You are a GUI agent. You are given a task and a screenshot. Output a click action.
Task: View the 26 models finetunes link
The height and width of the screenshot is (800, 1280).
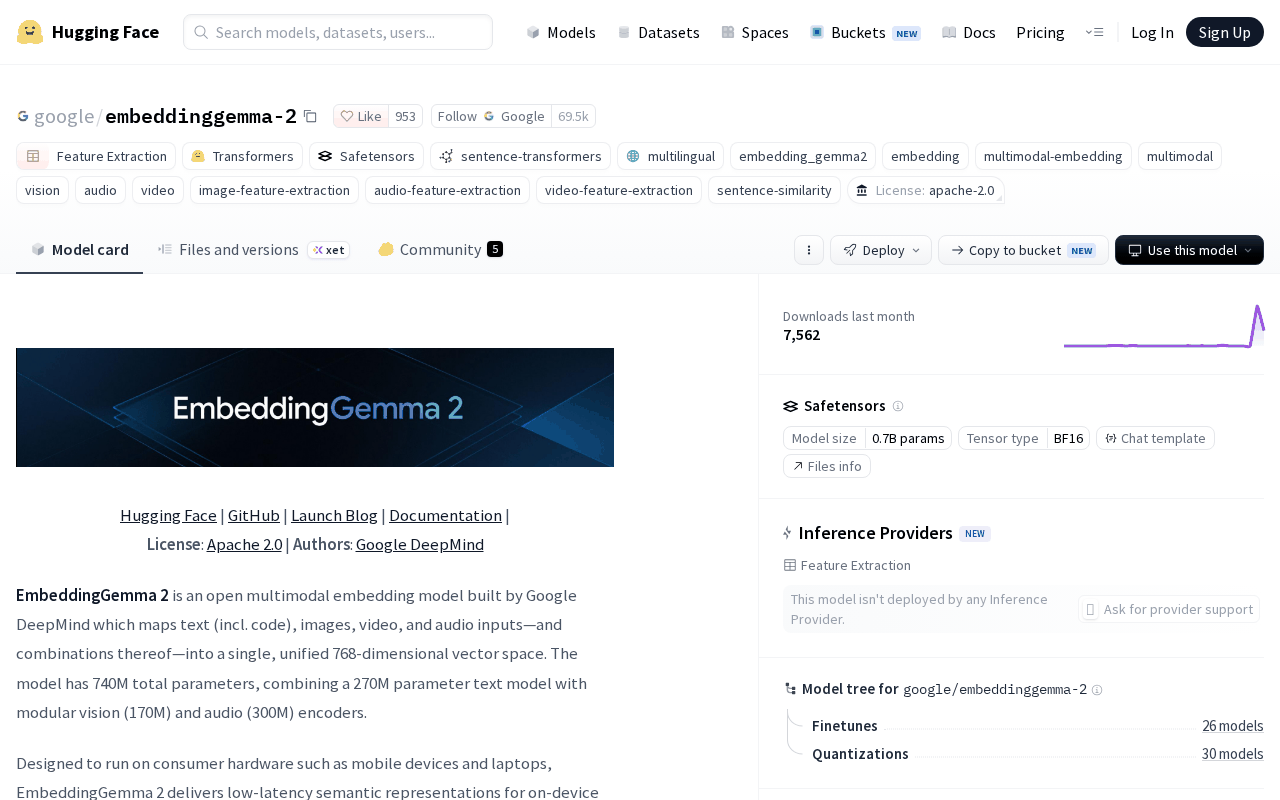(1233, 726)
